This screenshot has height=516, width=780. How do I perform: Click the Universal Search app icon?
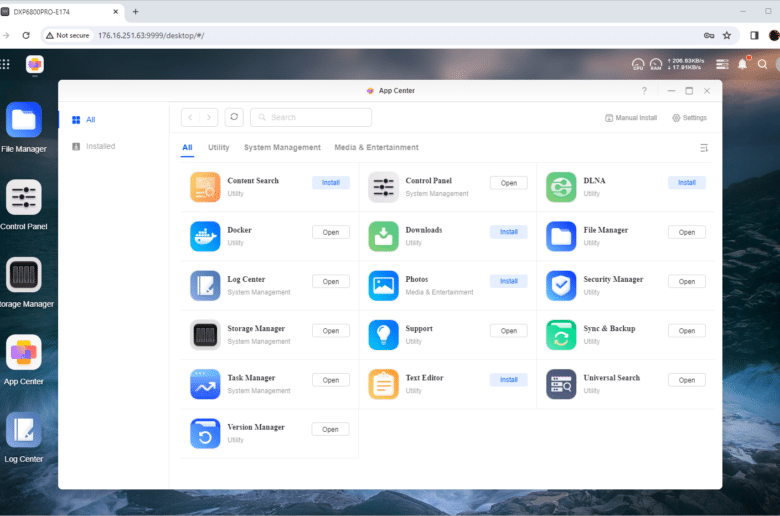click(561, 384)
